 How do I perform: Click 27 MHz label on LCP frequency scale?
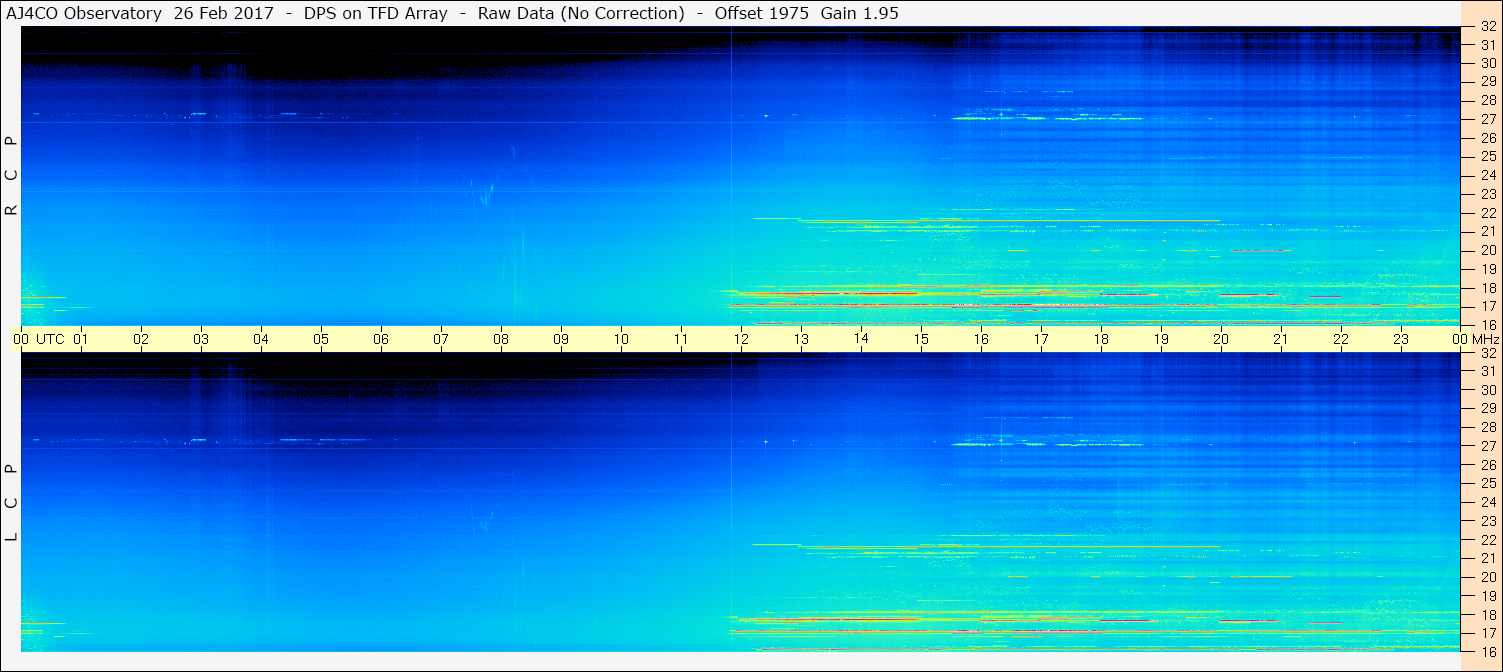tap(1487, 446)
